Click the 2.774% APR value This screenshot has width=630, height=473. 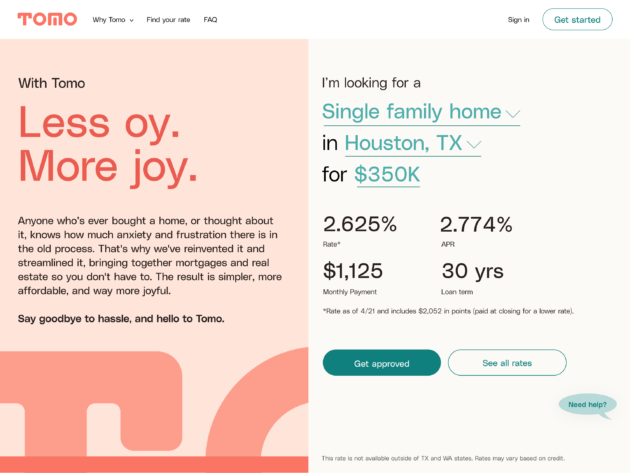tap(476, 224)
